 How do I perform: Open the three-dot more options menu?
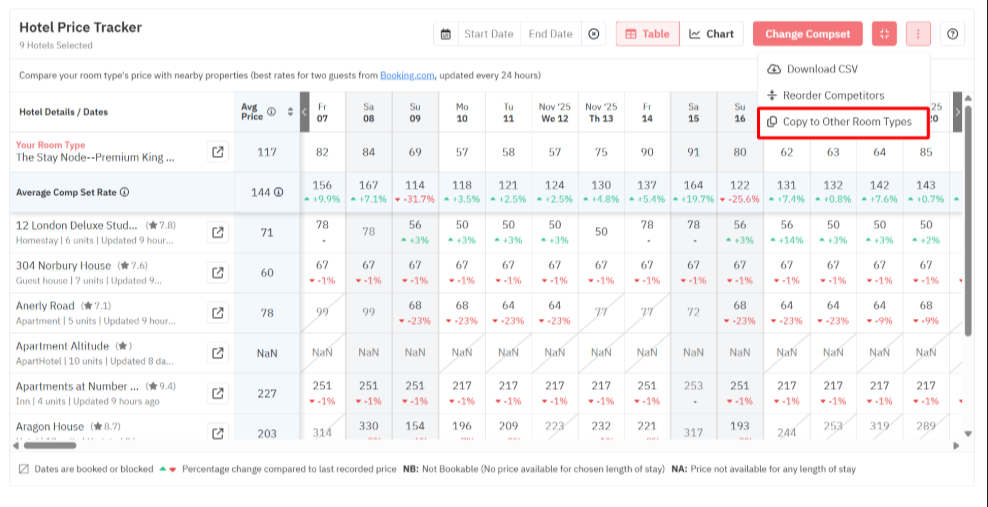[918, 34]
